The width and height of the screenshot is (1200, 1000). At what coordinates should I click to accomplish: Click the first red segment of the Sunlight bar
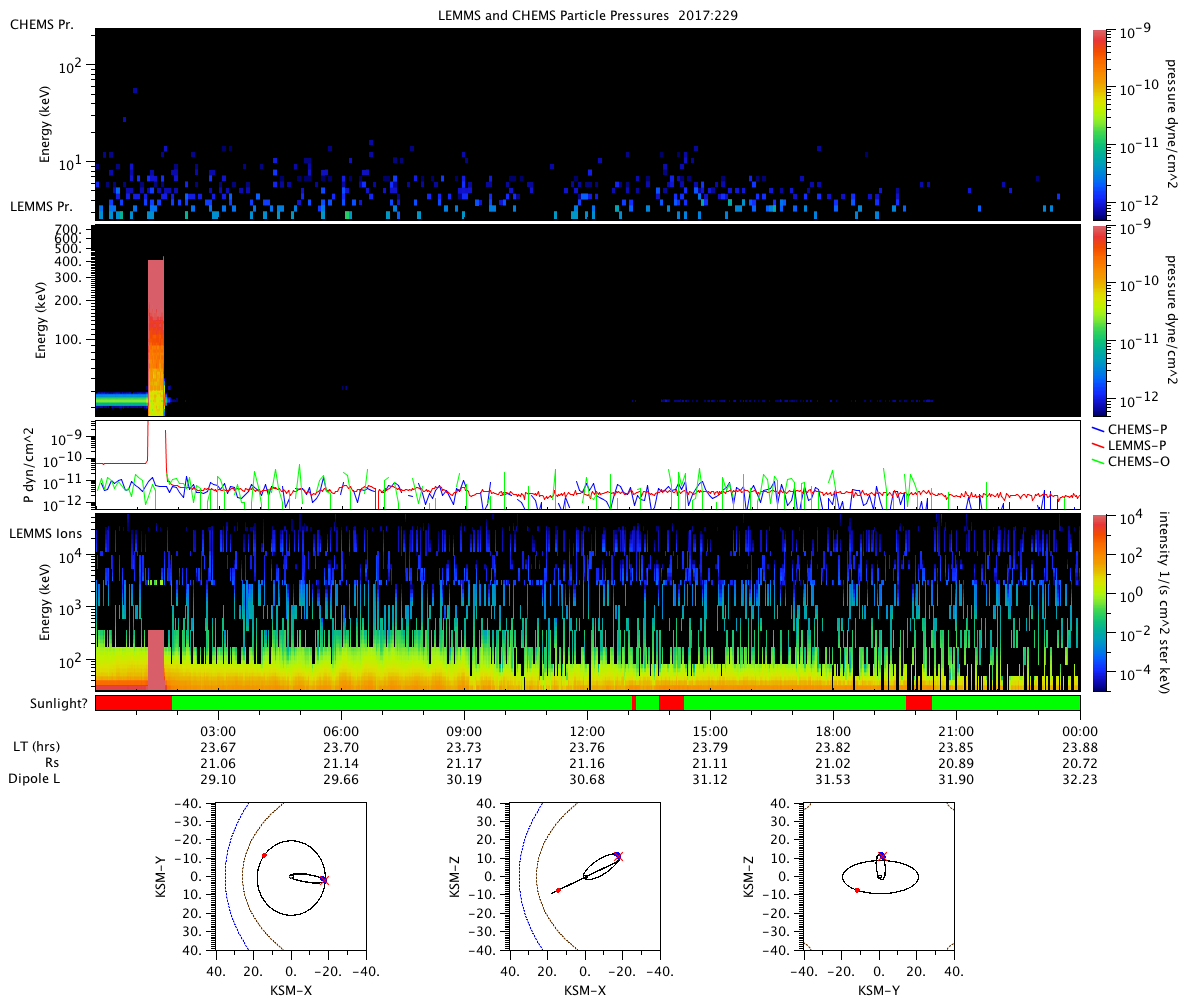(133, 703)
